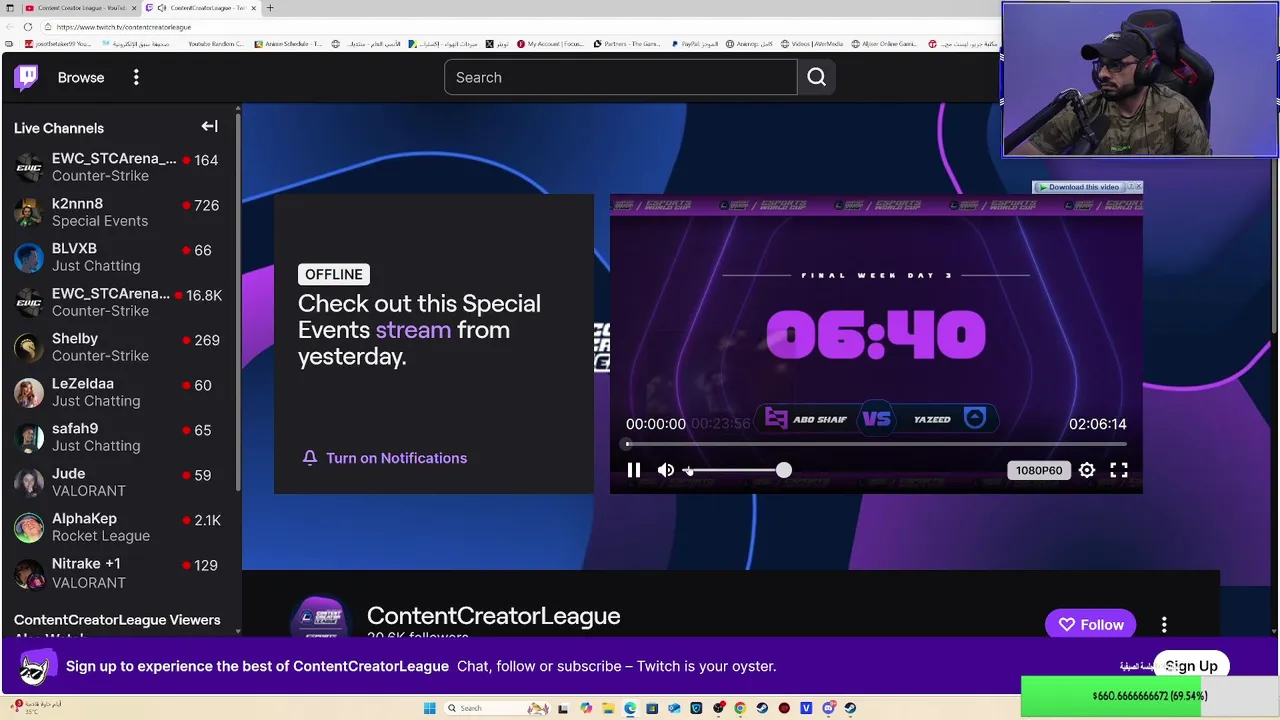1280x720 pixels.
Task: Open Discord from taskbar
Action: click(x=828, y=708)
